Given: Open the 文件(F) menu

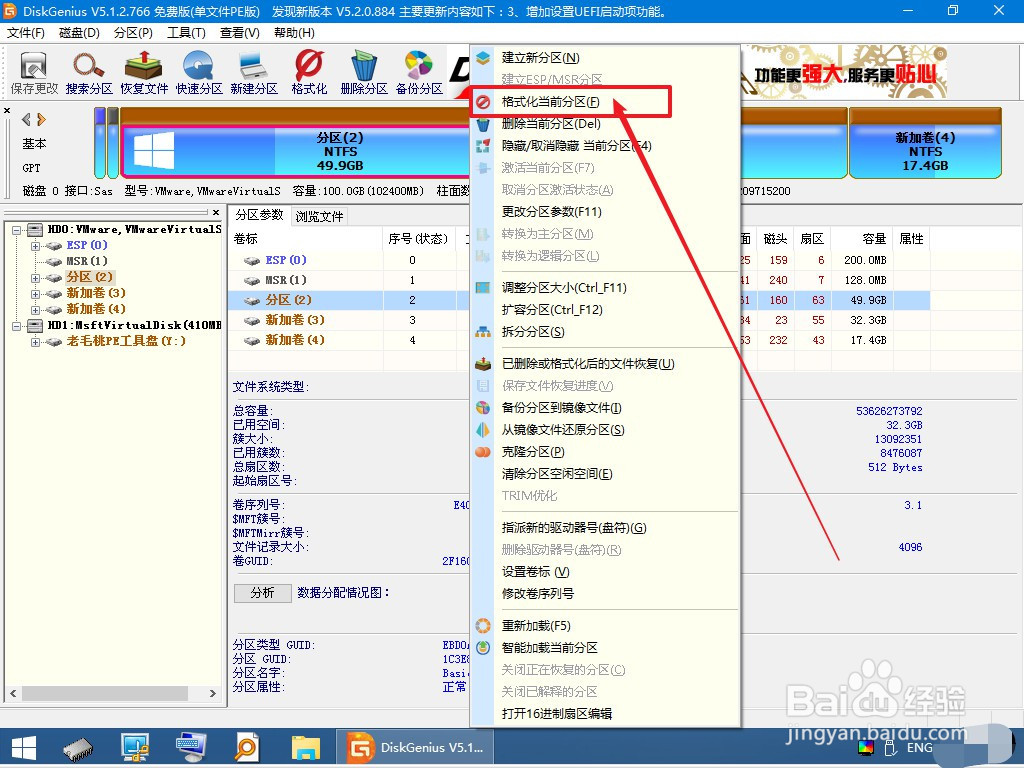Looking at the screenshot, I should 25,33.
